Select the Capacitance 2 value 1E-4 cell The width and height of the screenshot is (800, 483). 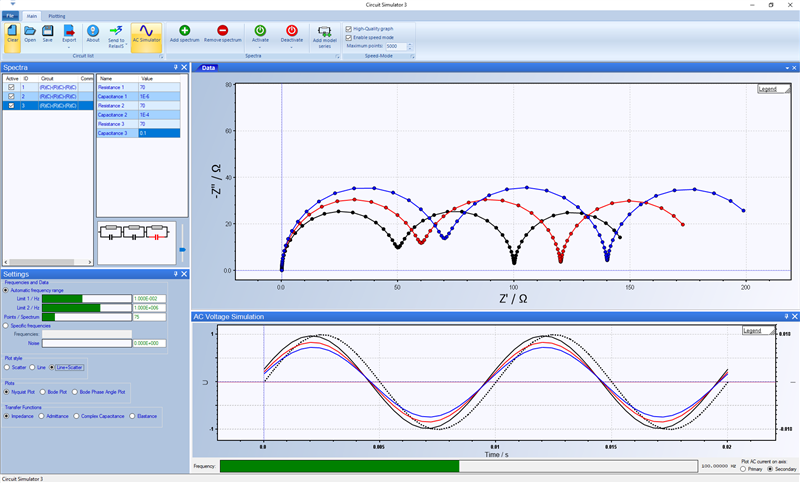(159, 115)
